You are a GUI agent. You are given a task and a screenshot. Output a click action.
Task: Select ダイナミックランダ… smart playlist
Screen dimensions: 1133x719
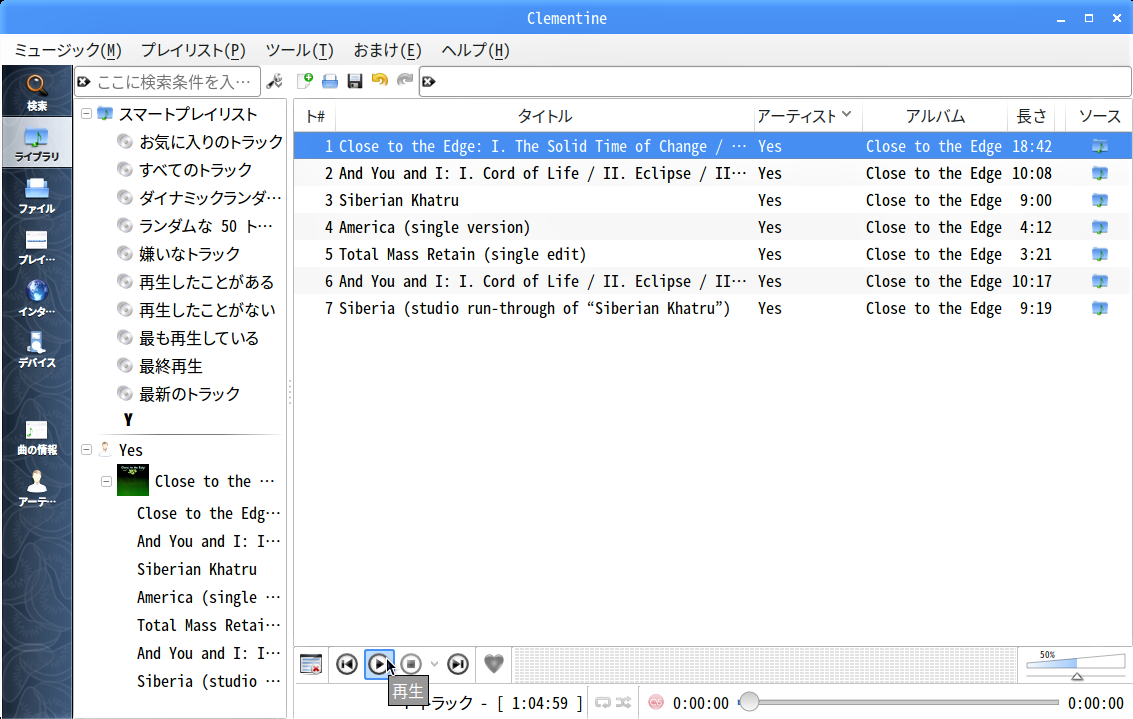210,198
